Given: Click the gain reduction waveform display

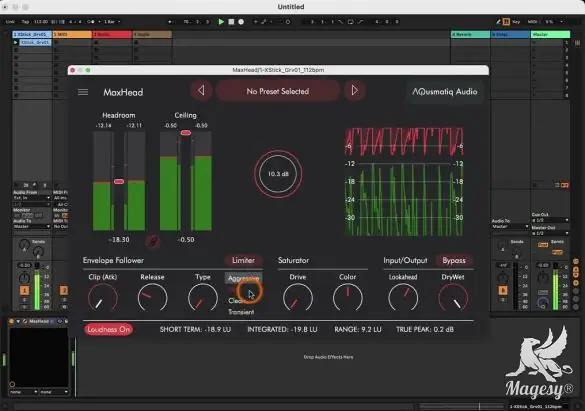Looking at the screenshot, I should [x=404, y=181].
